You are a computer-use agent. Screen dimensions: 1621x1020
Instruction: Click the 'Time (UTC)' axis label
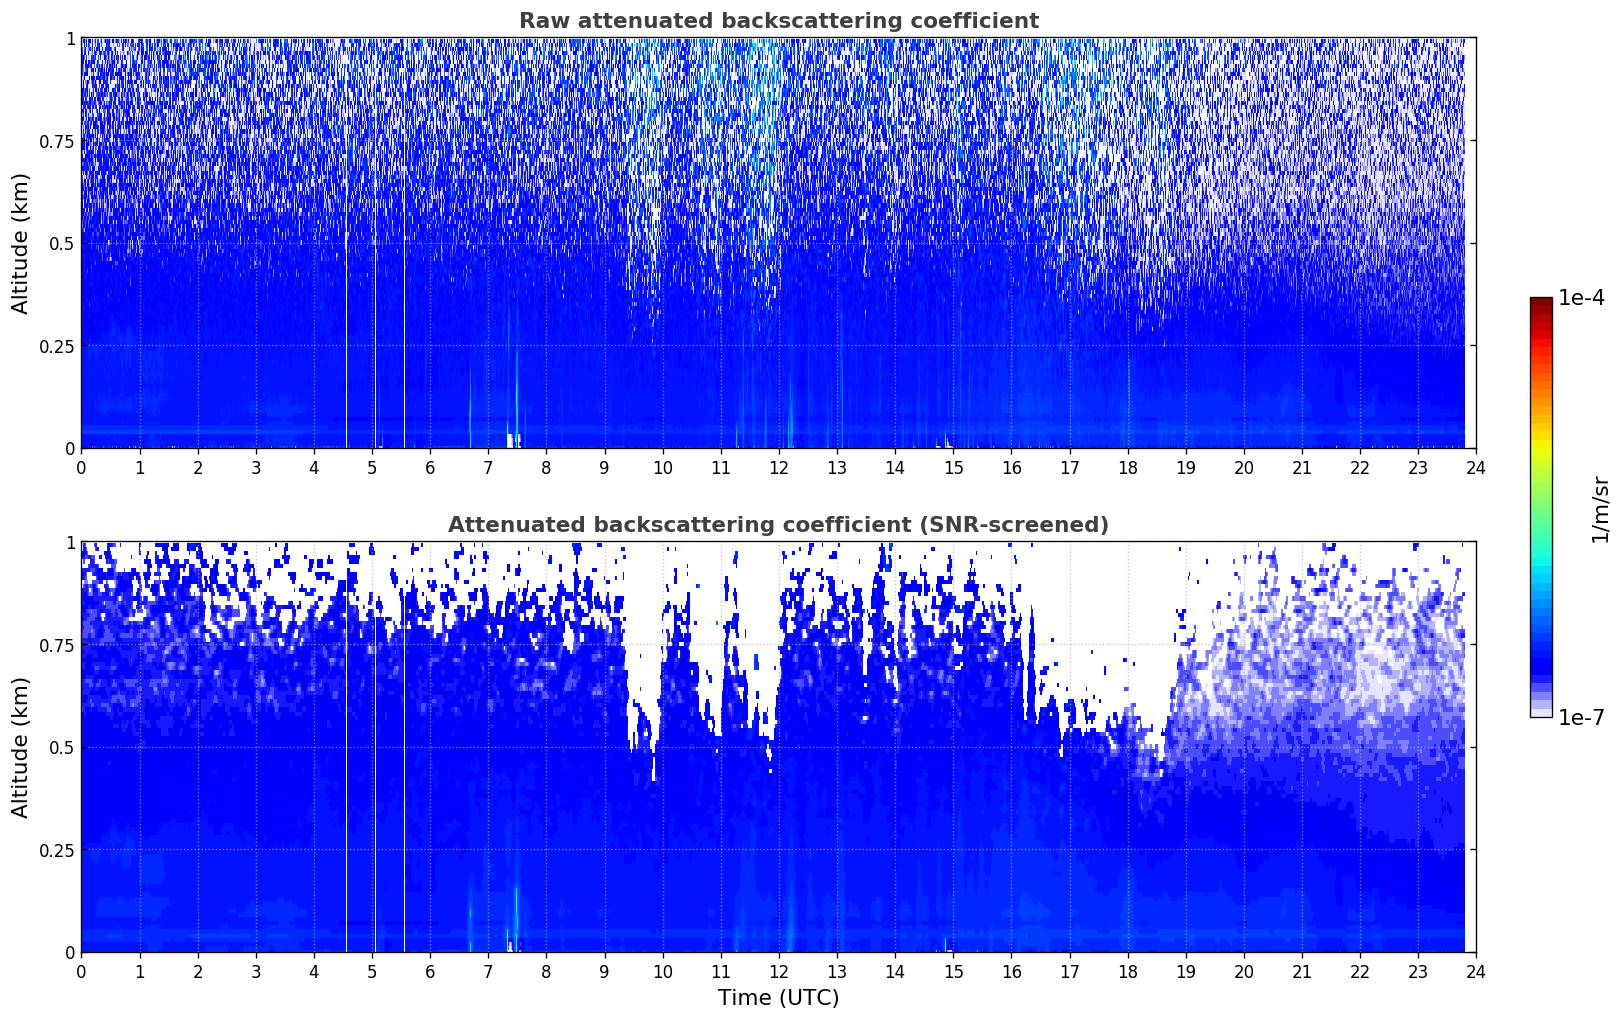(779, 998)
